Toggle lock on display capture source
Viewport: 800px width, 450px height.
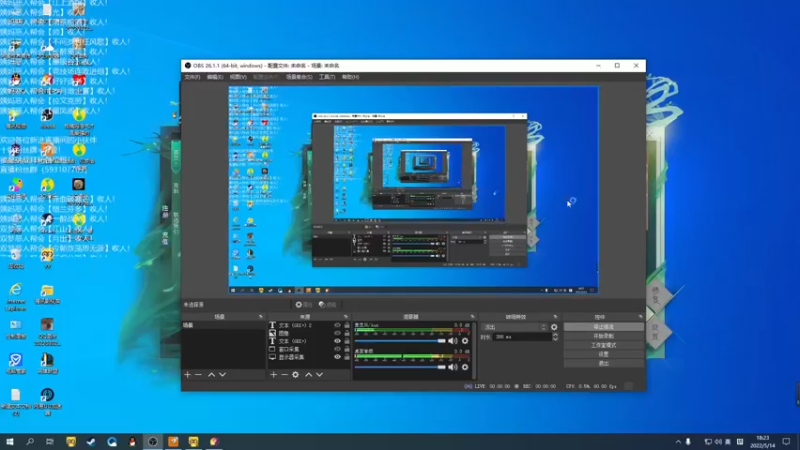[347, 357]
